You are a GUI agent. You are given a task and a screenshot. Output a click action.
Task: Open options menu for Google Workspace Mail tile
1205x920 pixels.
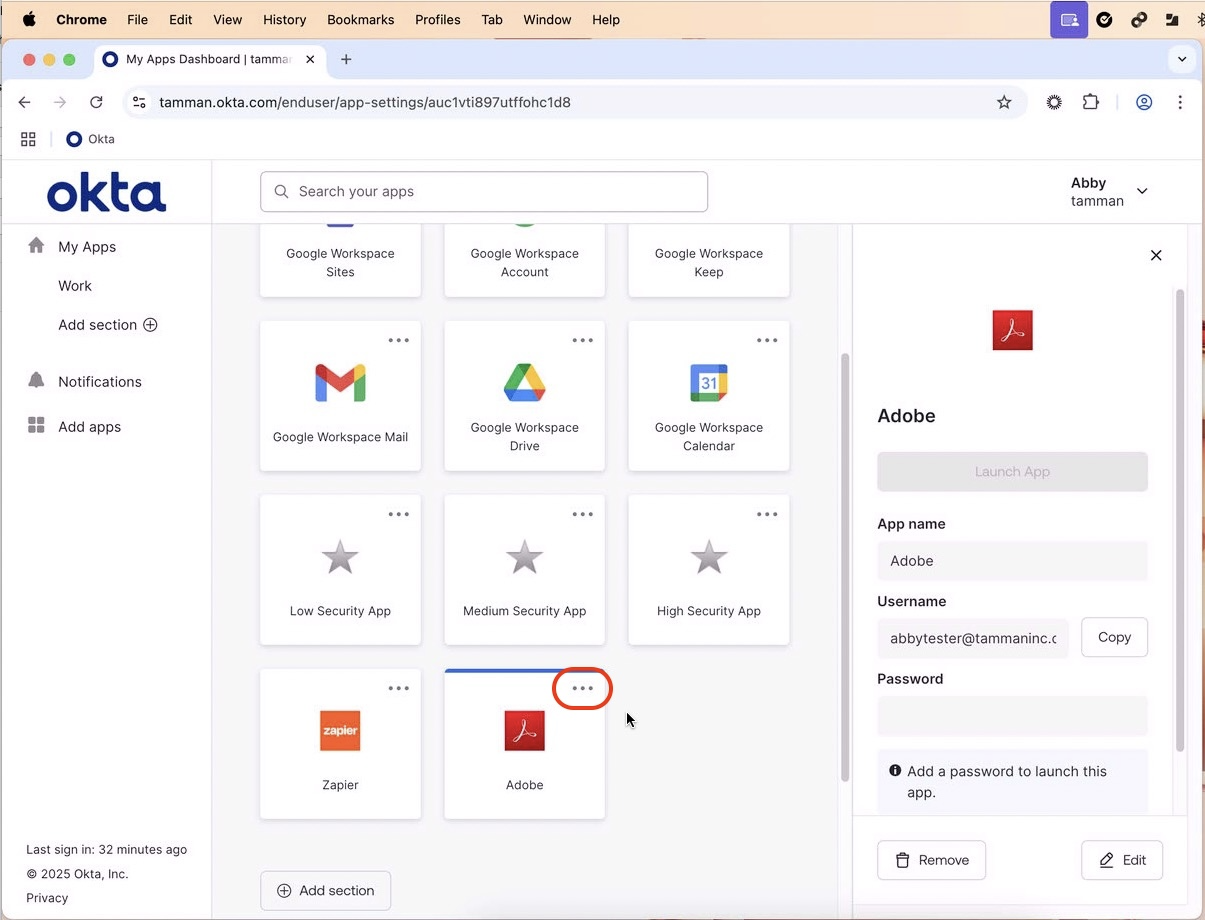(x=398, y=340)
